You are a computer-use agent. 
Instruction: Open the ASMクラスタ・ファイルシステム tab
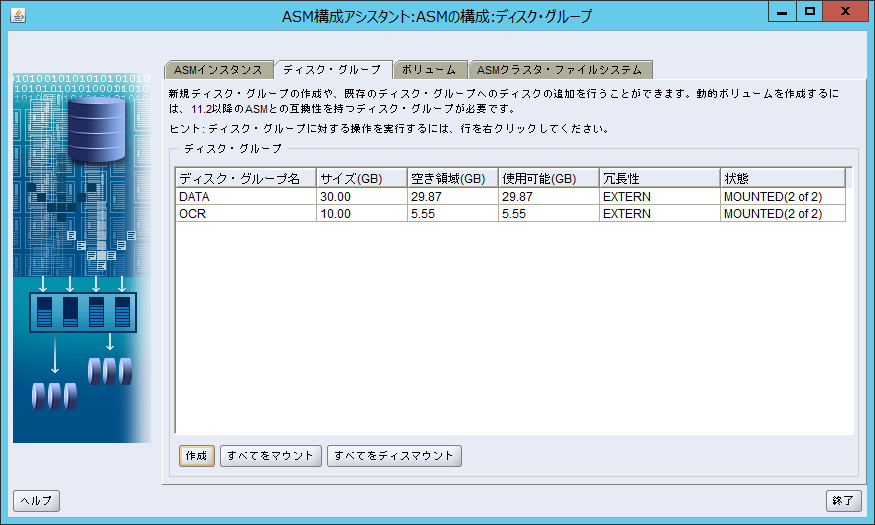pos(560,70)
